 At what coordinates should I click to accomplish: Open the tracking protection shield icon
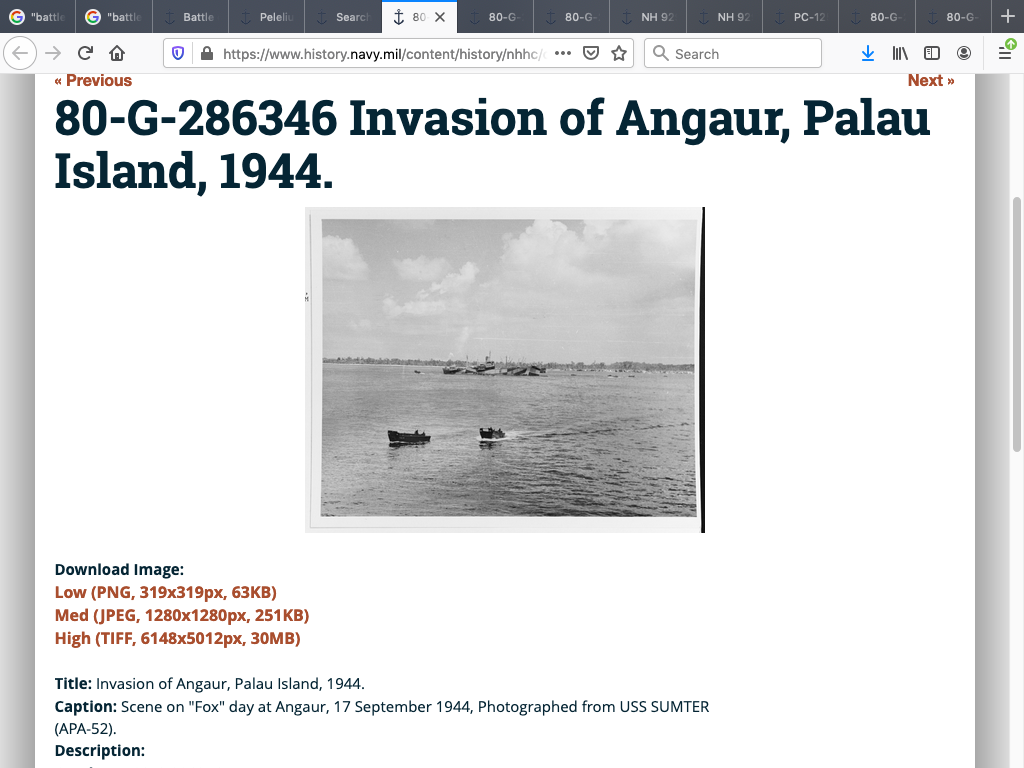(x=179, y=53)
